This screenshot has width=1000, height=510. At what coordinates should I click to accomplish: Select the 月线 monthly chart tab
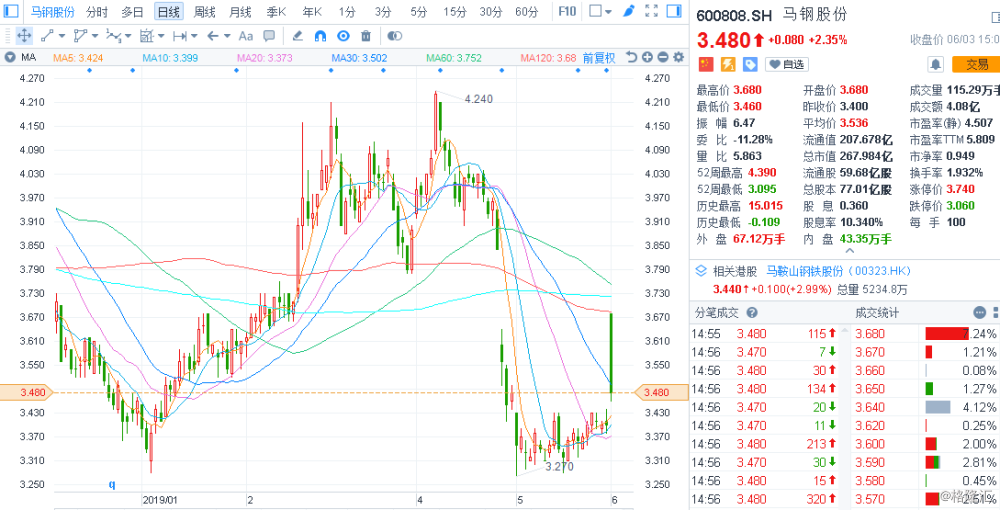point(240,11)
